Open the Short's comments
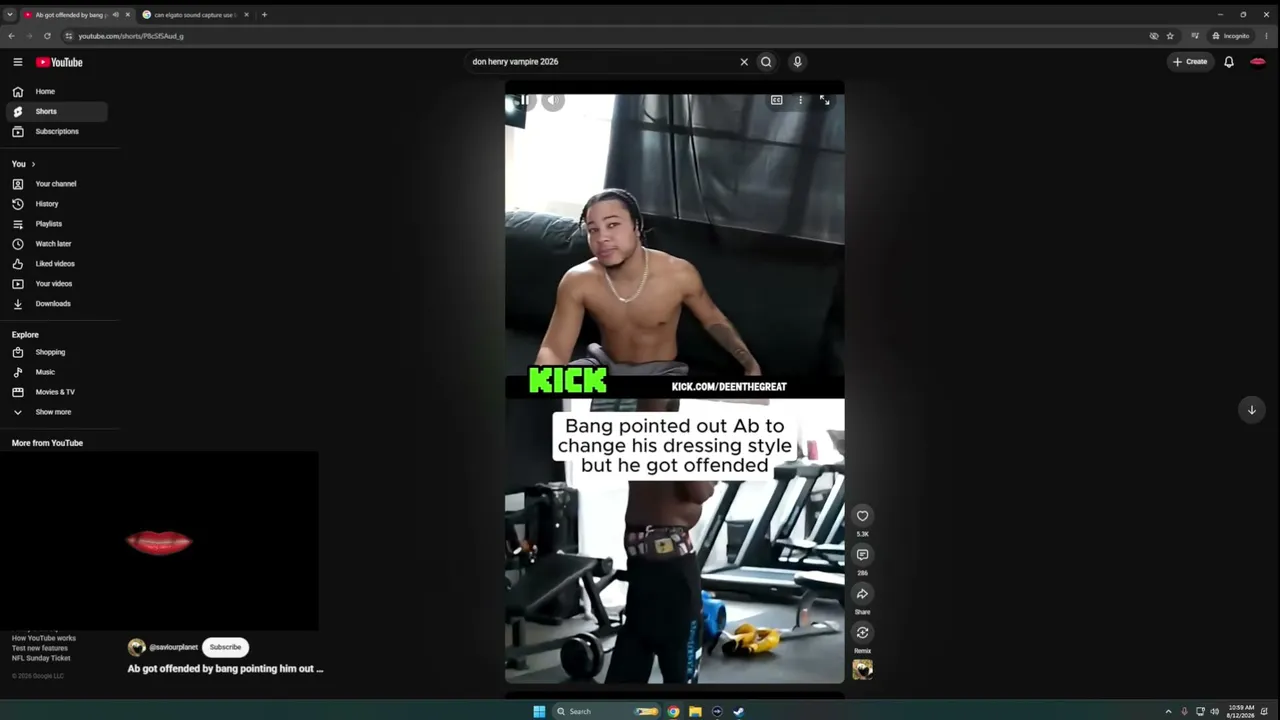Image resolution: width=1280 pixels, height=720 pixels. coord(862,555)
